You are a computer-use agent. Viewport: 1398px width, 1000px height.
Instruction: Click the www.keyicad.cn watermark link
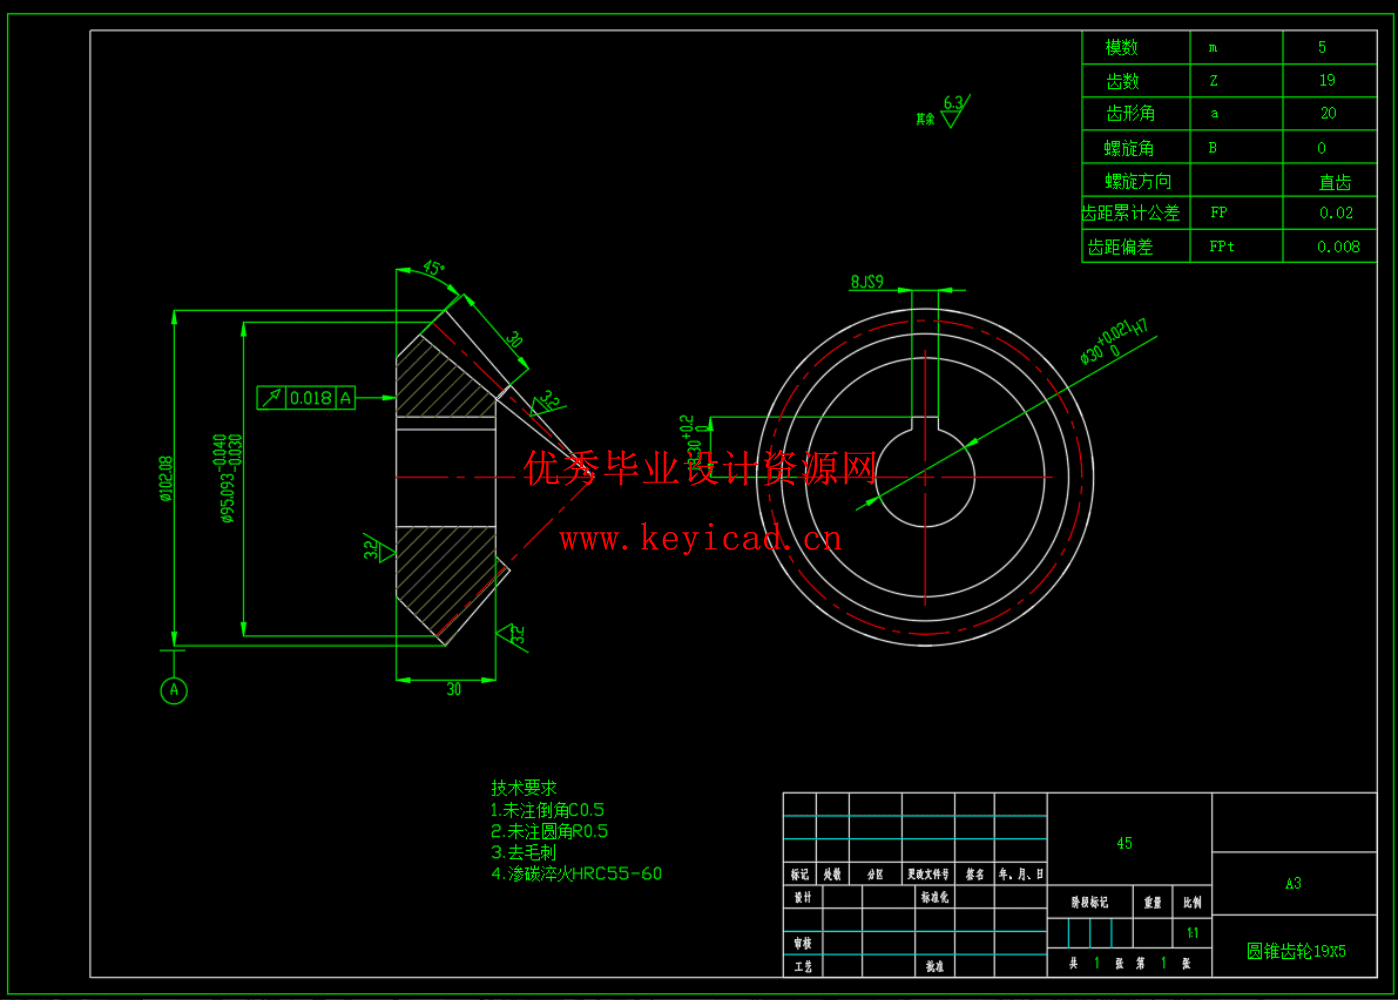coord(701,539)
